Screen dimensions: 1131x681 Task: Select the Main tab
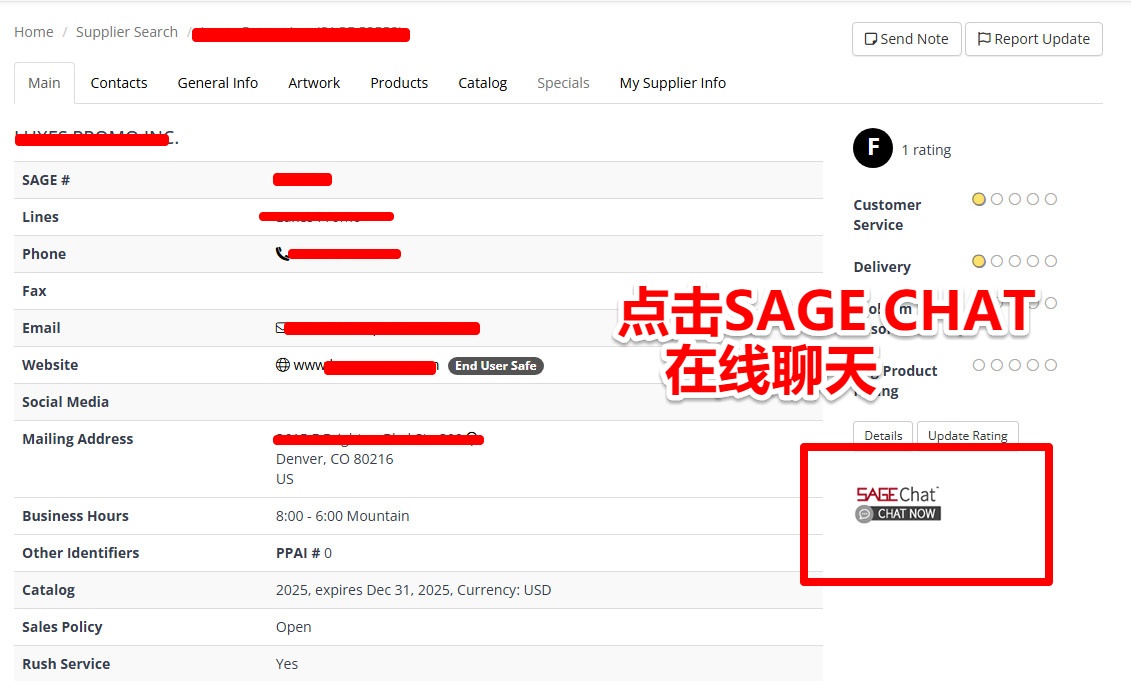click(x=44, y=83)
